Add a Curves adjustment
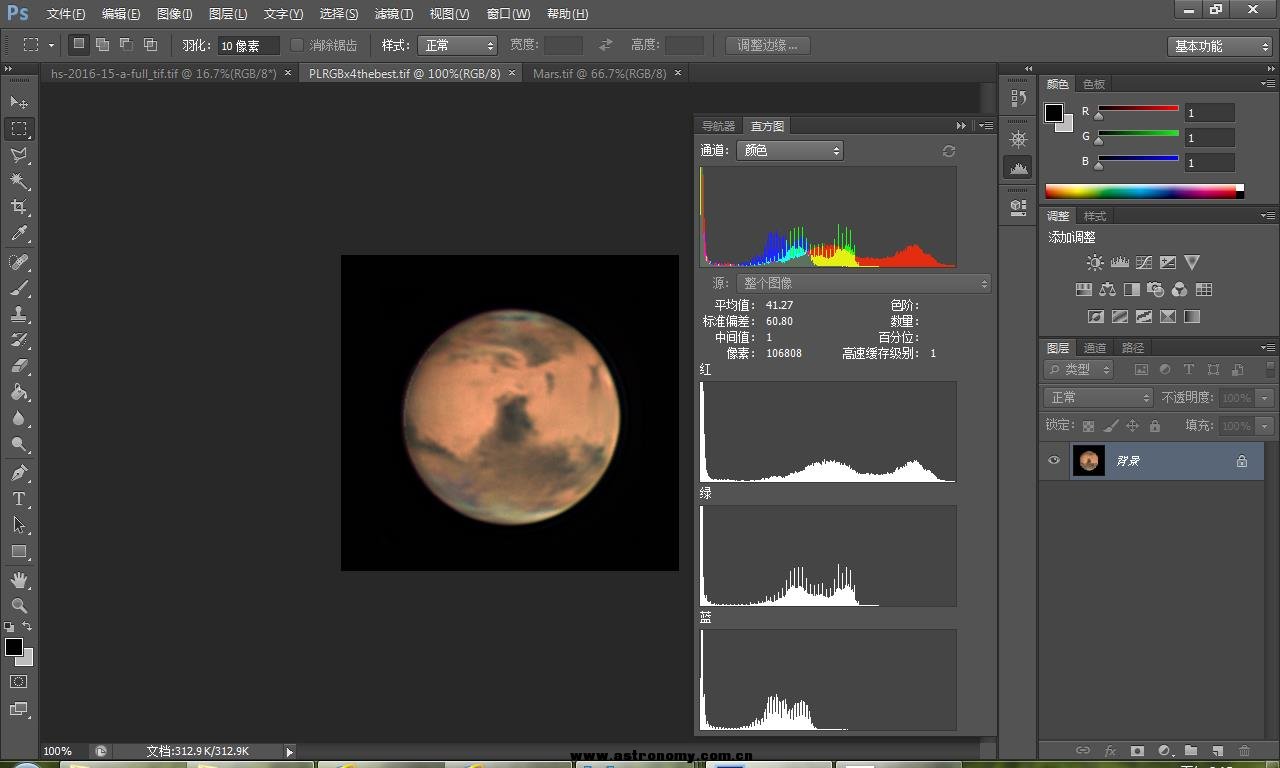The width and height of the screenshot is (1280, 768). tap(1143, 262)
